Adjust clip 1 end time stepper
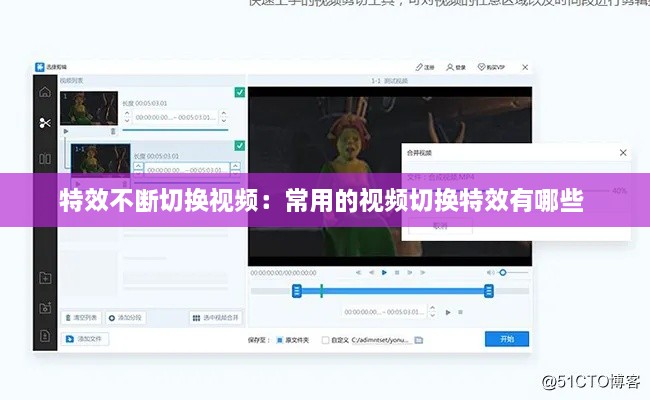This screenshot has width=650, height=400. [x=224, y=117]
